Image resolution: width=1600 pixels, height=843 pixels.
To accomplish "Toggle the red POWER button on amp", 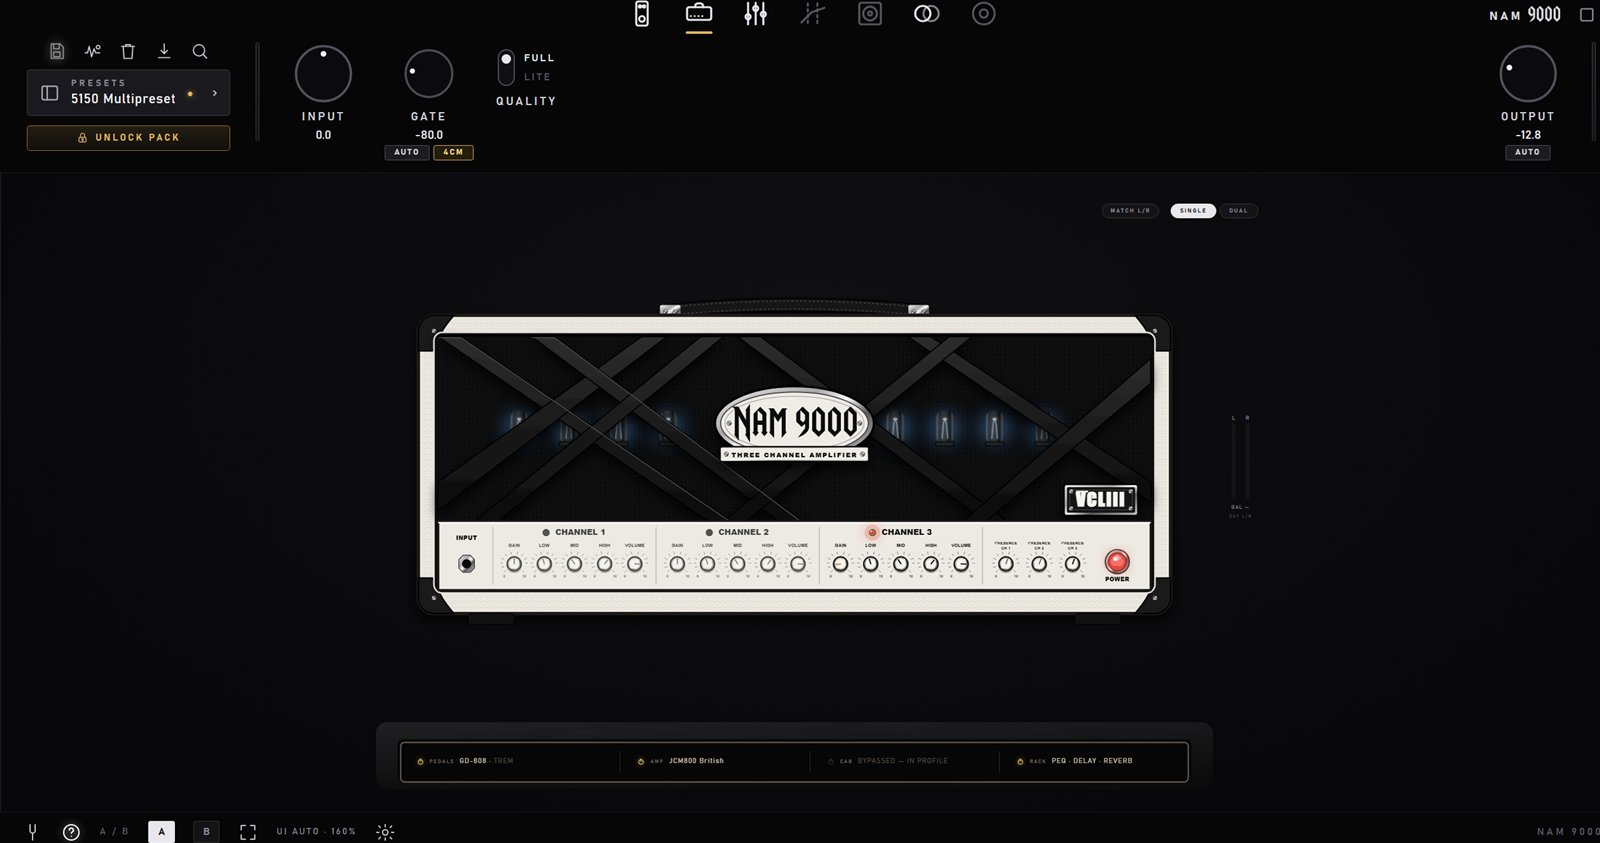I will pyautogui.click(x=1117, y=561).
